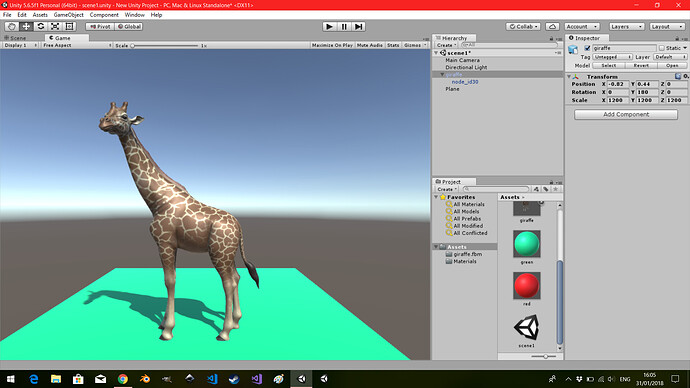Screen dimensions: 690x388
Task: Select Plane in Hierarchy
Action: (452, 89)
